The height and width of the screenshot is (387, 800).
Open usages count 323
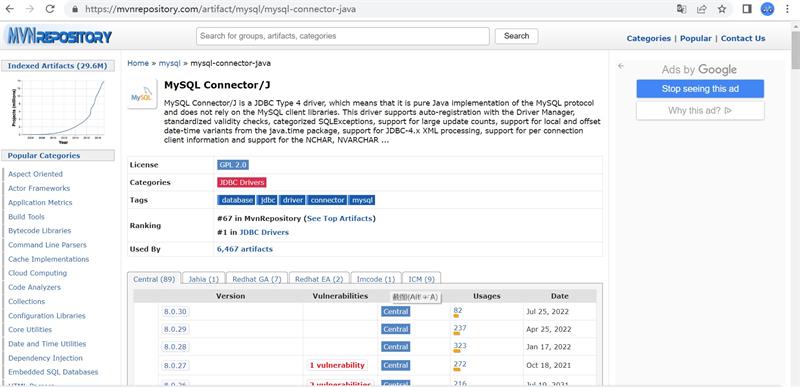[x=460, y=346]
